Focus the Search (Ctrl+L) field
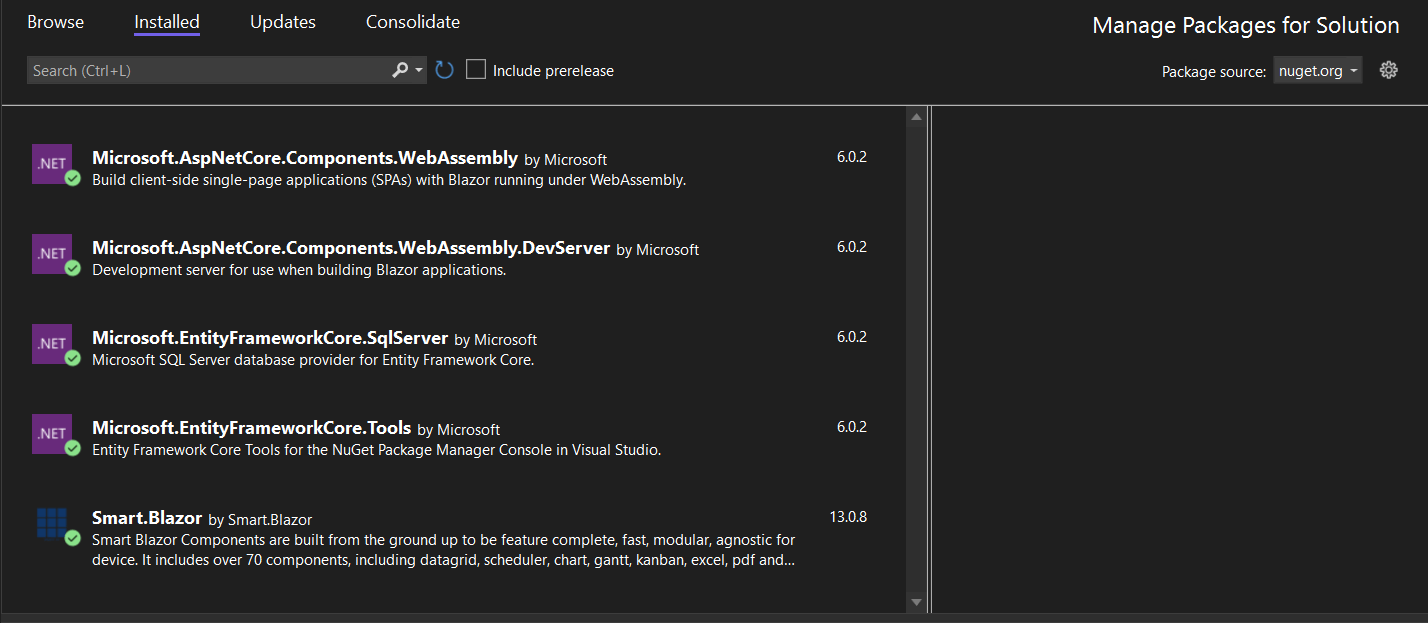Screen dimensions: 1428x623 tap(208, 70)
